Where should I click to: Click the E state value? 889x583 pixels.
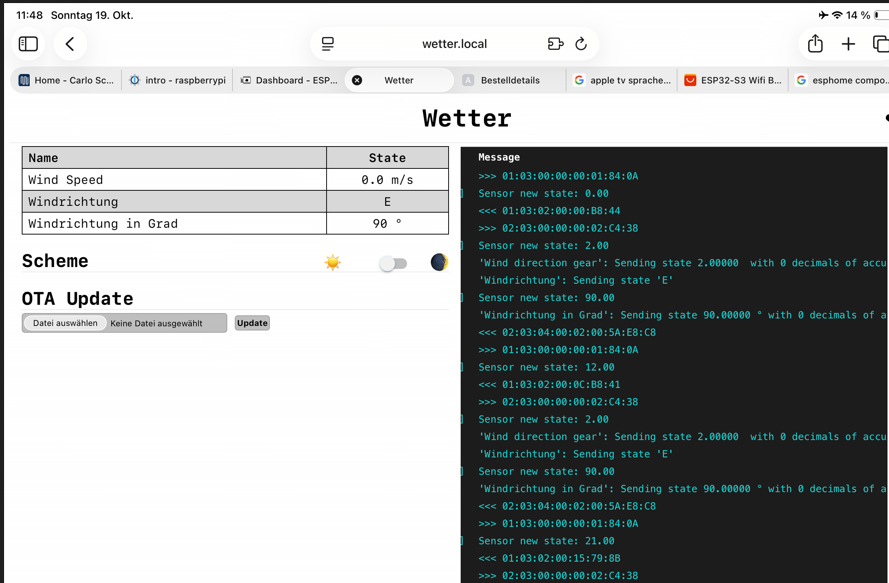pyautogui.click(x=387, y=202)
